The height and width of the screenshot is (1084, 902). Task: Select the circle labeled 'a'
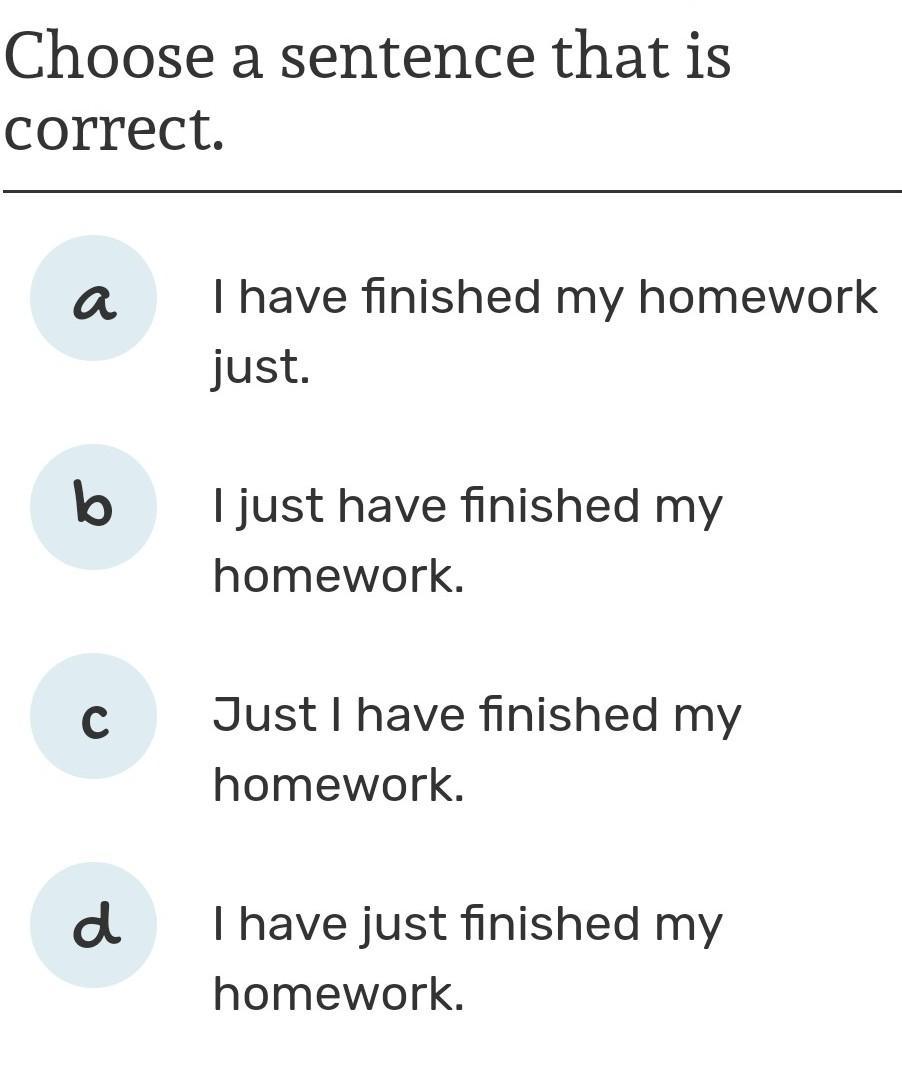(93, 298)
